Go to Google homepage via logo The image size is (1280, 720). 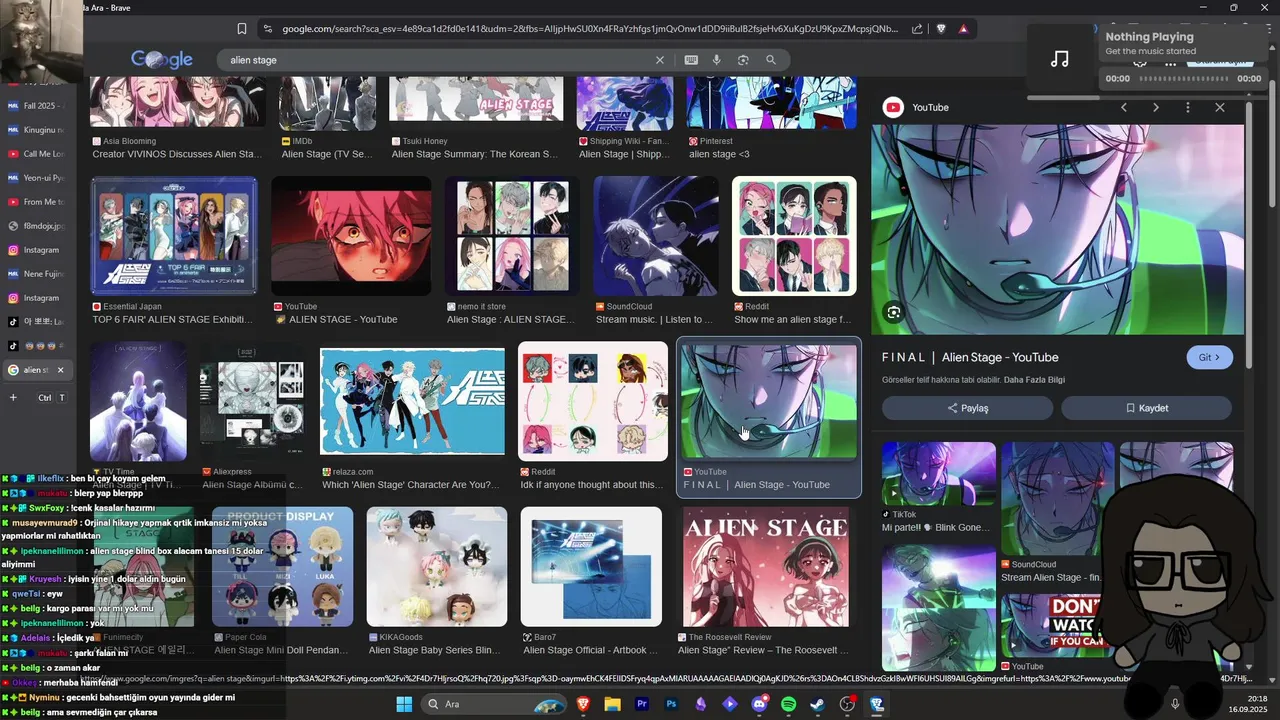[162, 60]
